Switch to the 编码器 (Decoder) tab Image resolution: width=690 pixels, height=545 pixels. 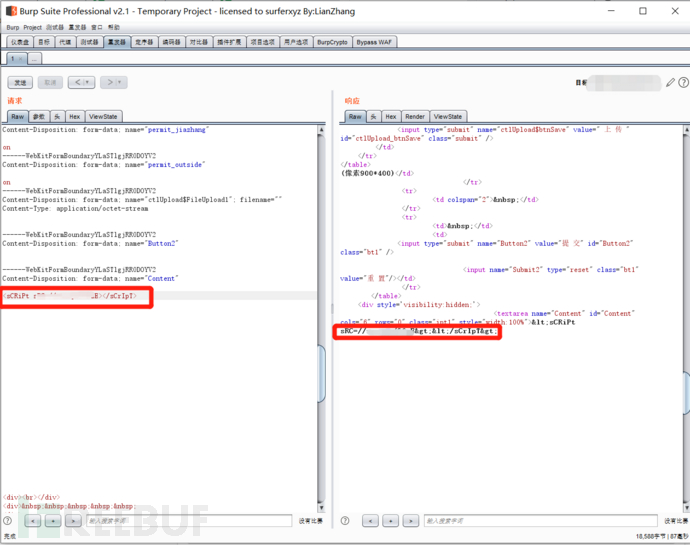(x=172, y=42)
